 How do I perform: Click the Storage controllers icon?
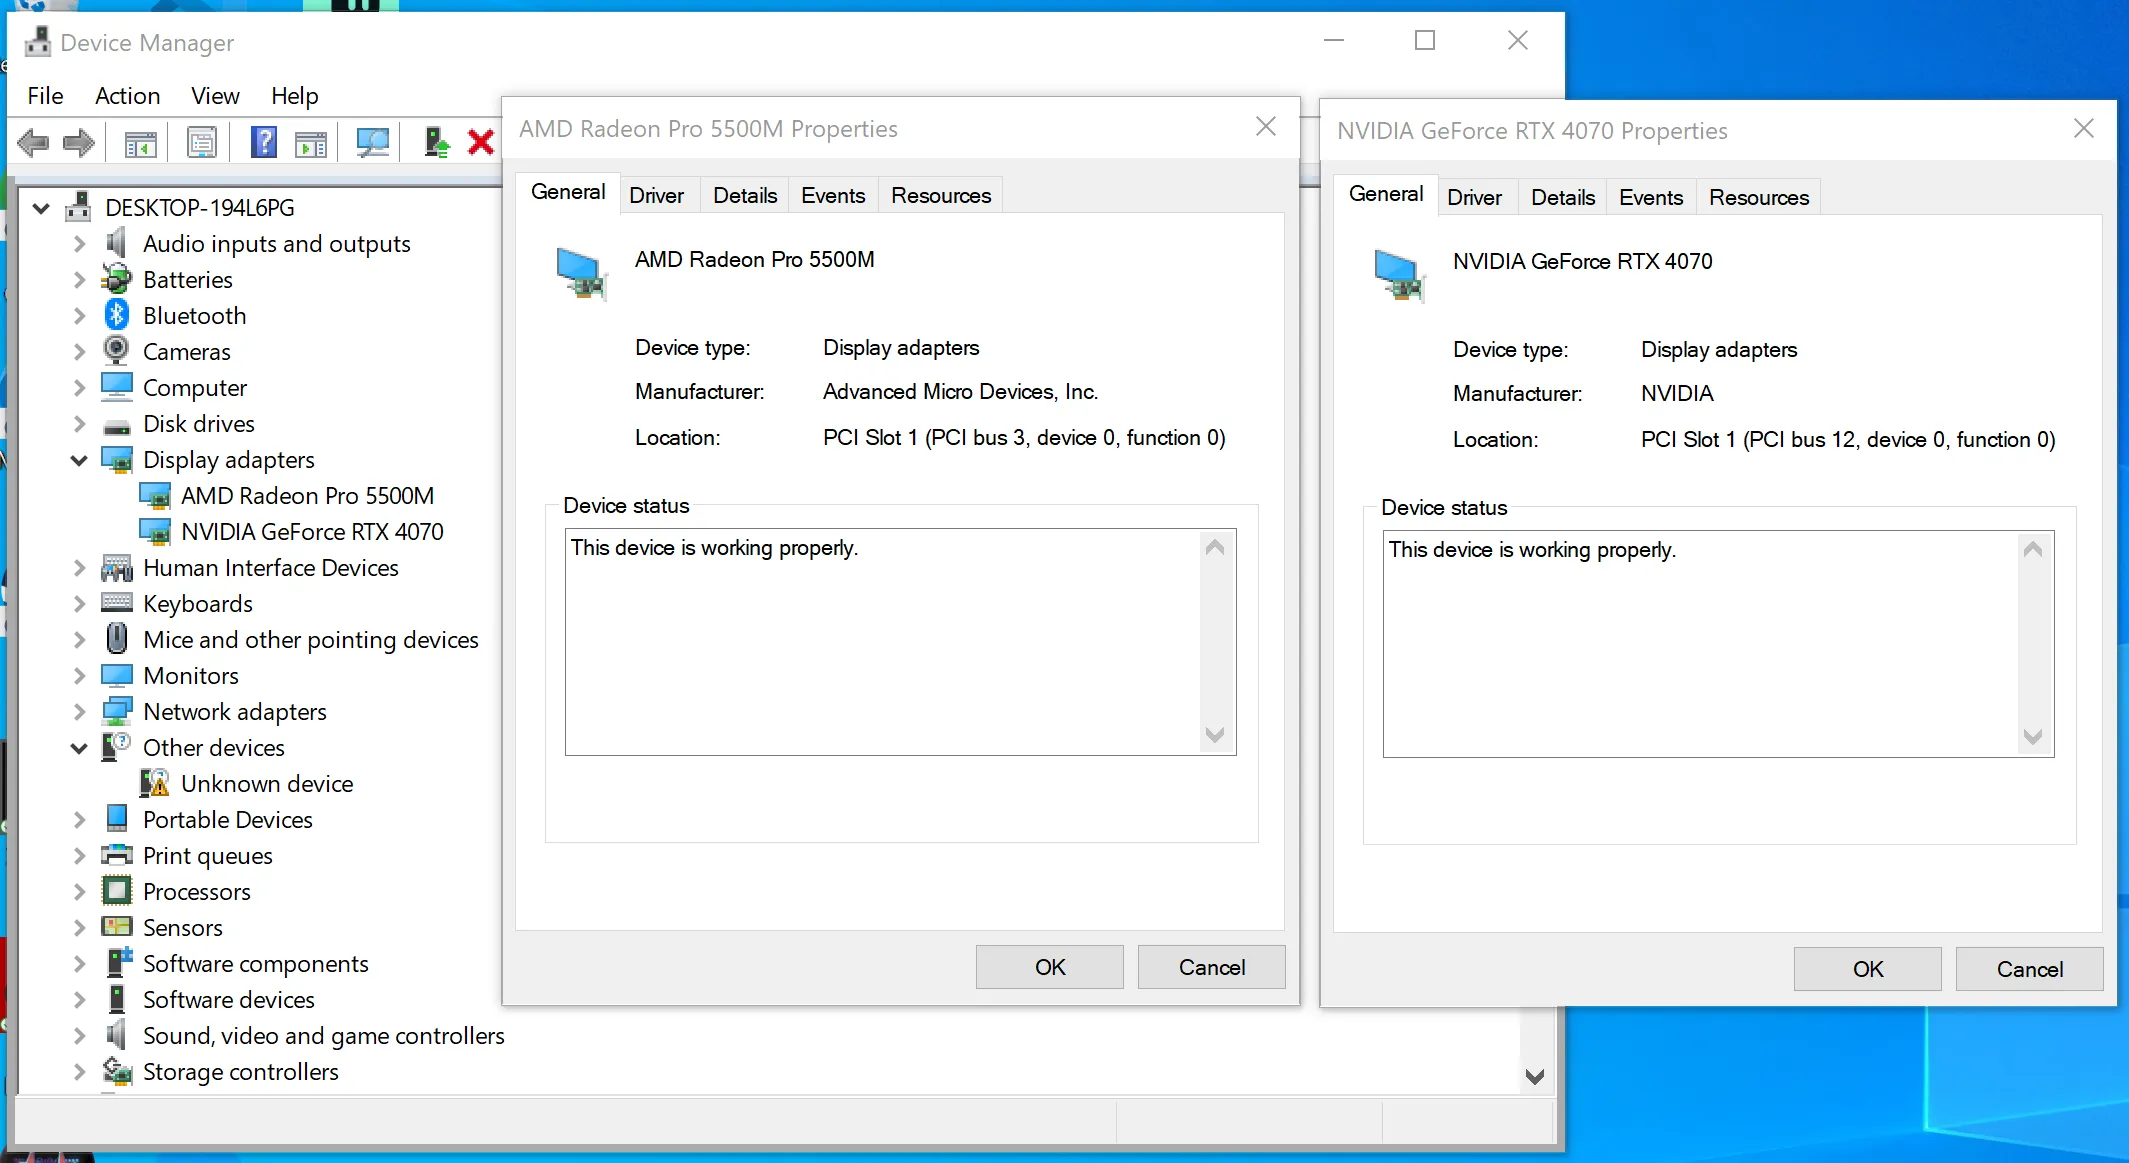tap(117, 1071)
